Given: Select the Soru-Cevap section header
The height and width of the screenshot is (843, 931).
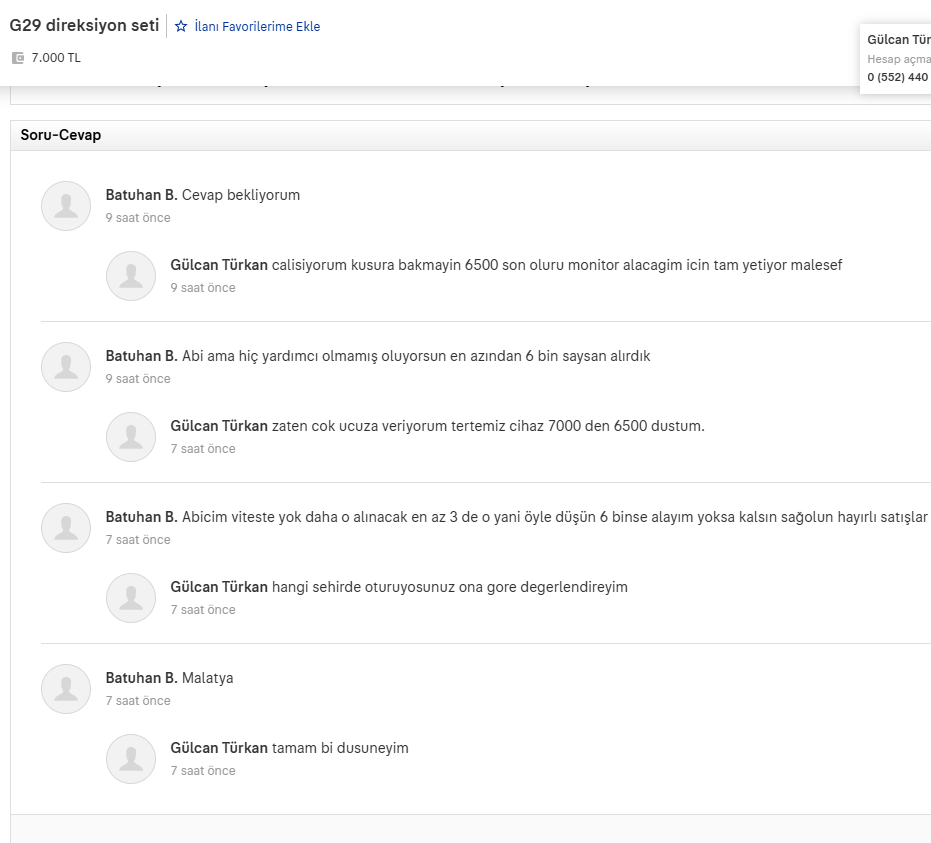Looking at the screenshot, I should [x=61, y=135].
